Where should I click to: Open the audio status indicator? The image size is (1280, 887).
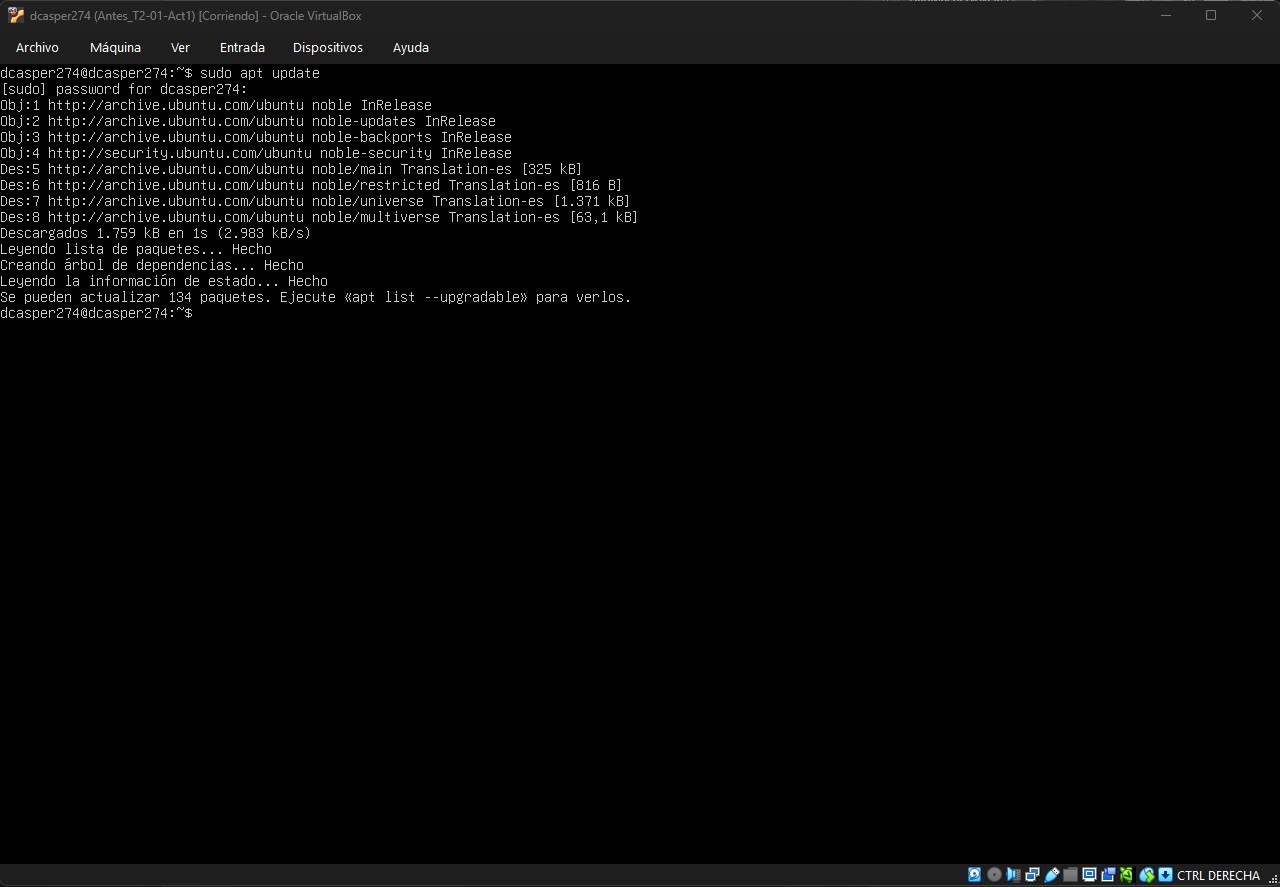click(x=1013, y=875)
